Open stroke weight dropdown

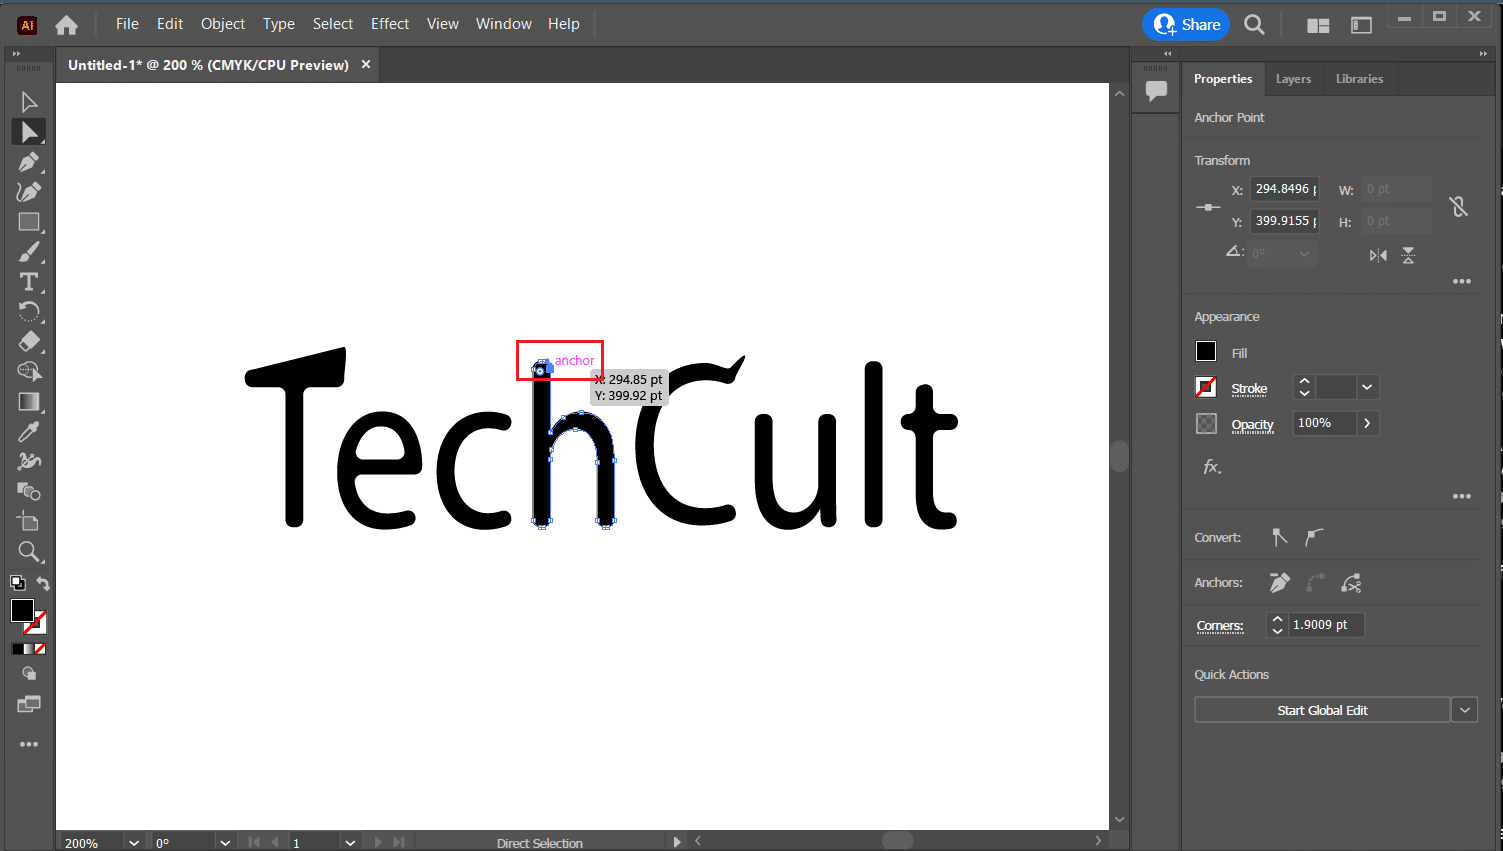point(1367,387)
